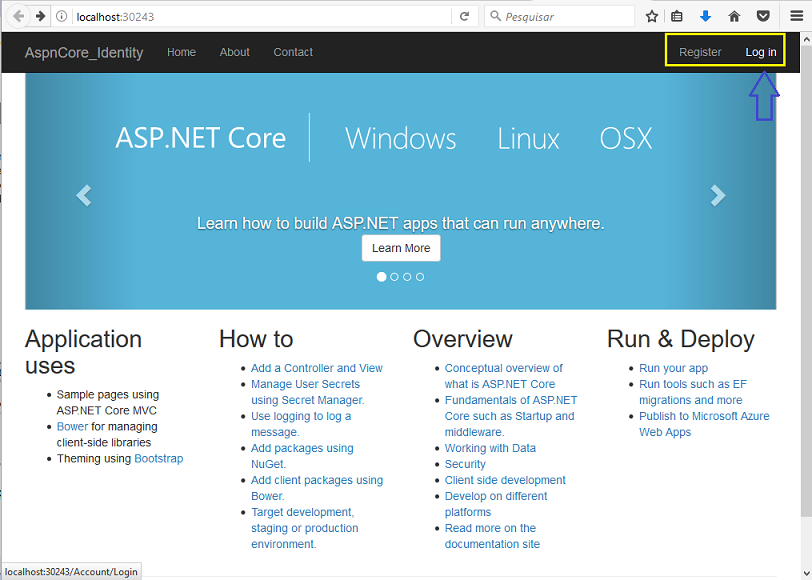Click the Application uses heading

[83, 352]
